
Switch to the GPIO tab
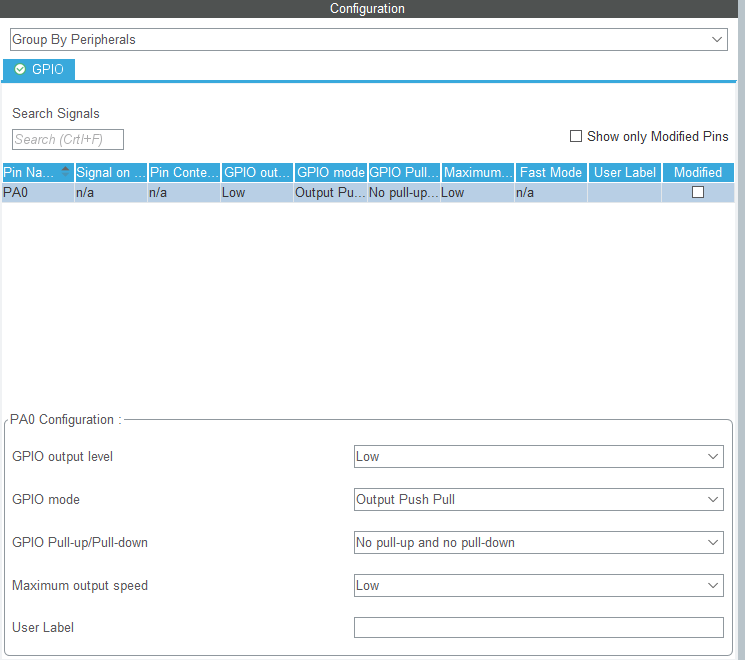pyautogui.click(x=39, y=70)
